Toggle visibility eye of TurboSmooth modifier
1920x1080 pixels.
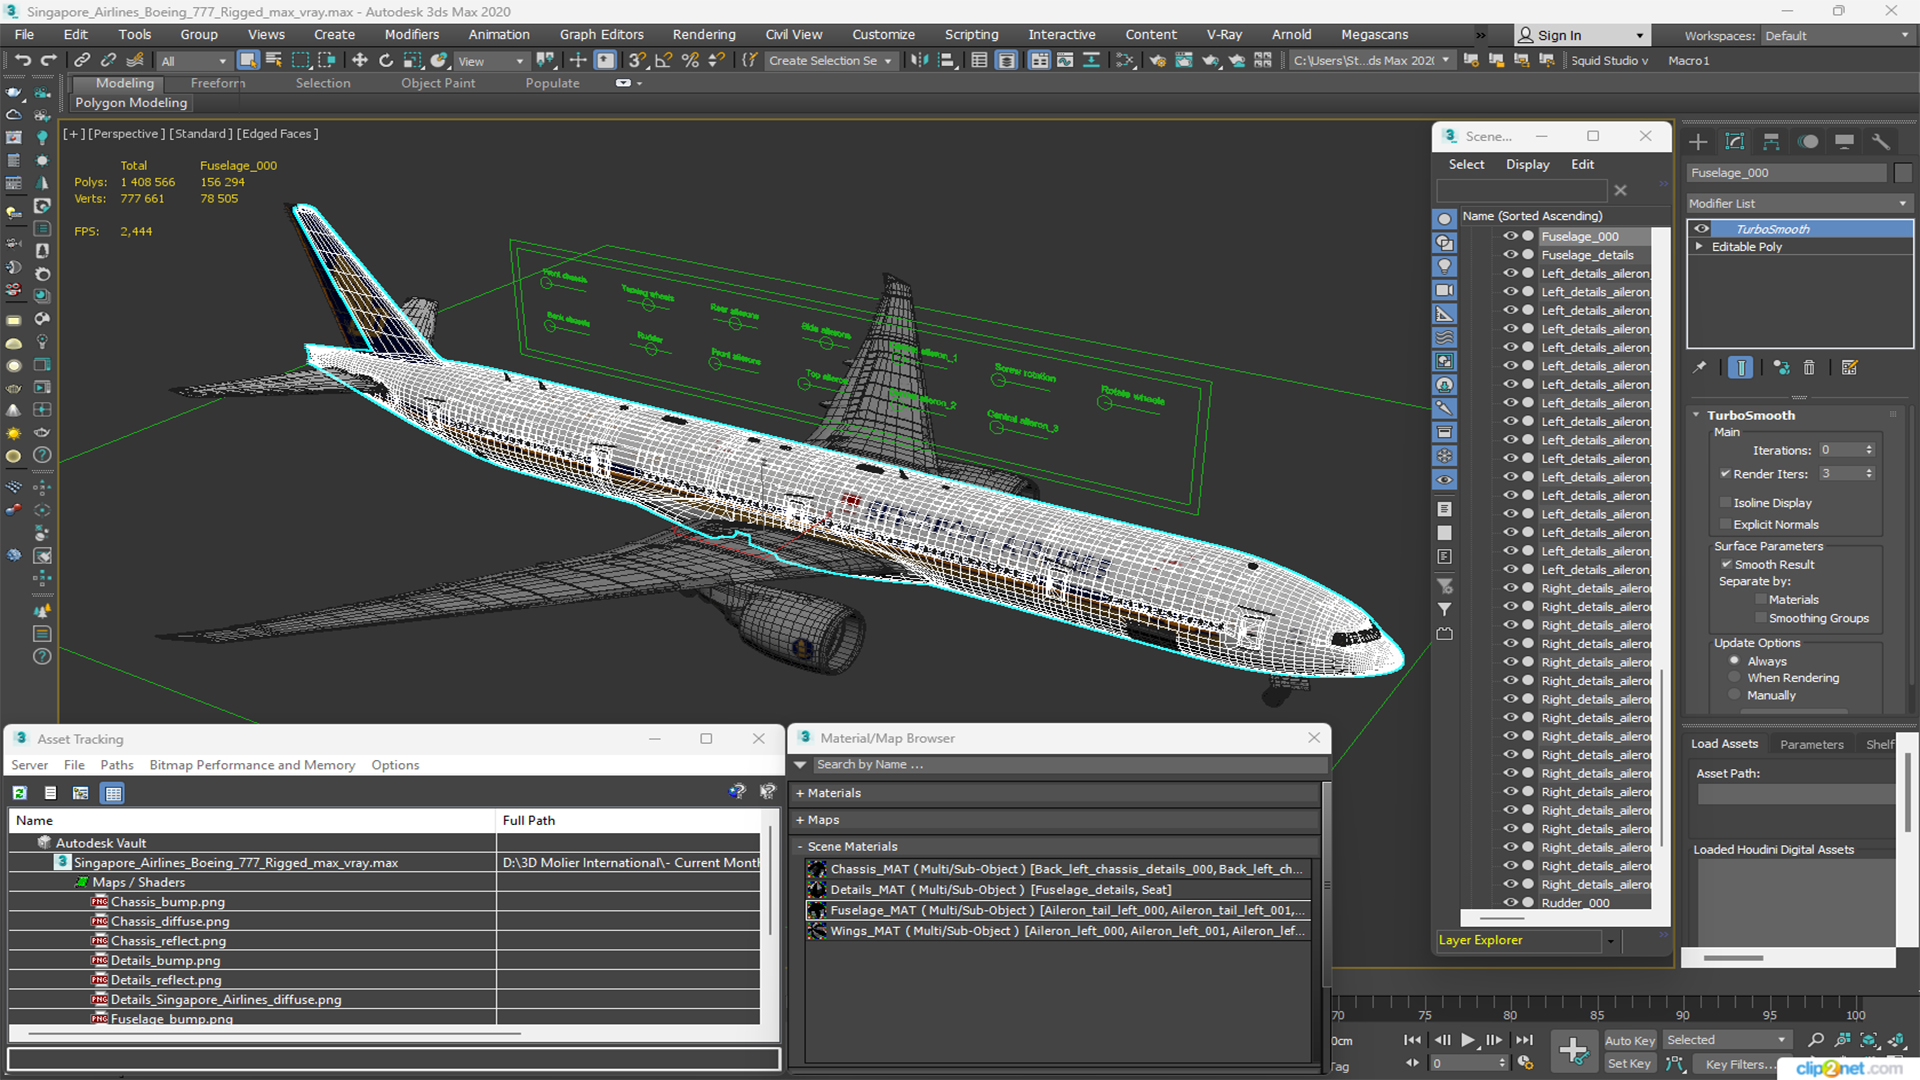(1701, 229)
